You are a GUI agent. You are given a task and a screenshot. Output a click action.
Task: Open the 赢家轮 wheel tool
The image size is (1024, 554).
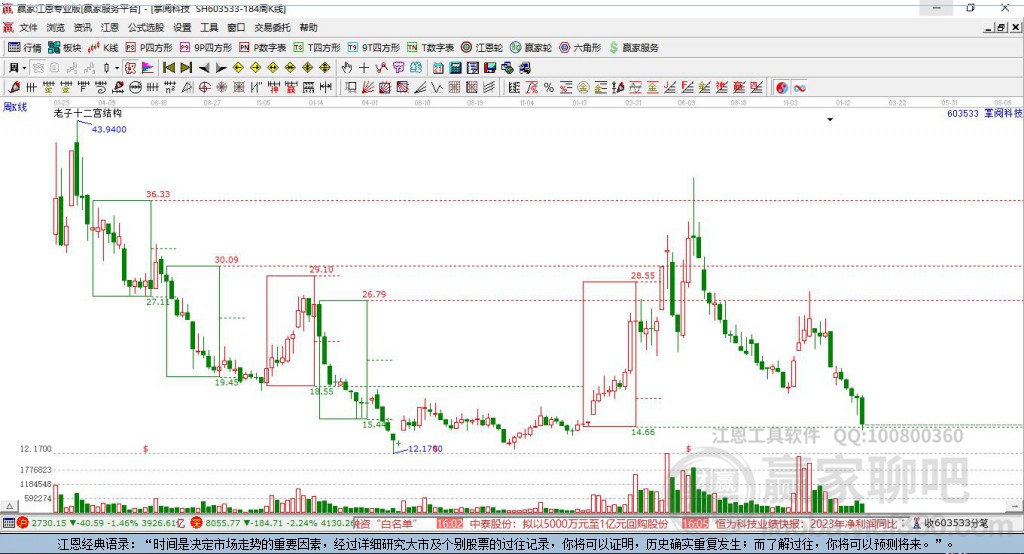[531, 48]
